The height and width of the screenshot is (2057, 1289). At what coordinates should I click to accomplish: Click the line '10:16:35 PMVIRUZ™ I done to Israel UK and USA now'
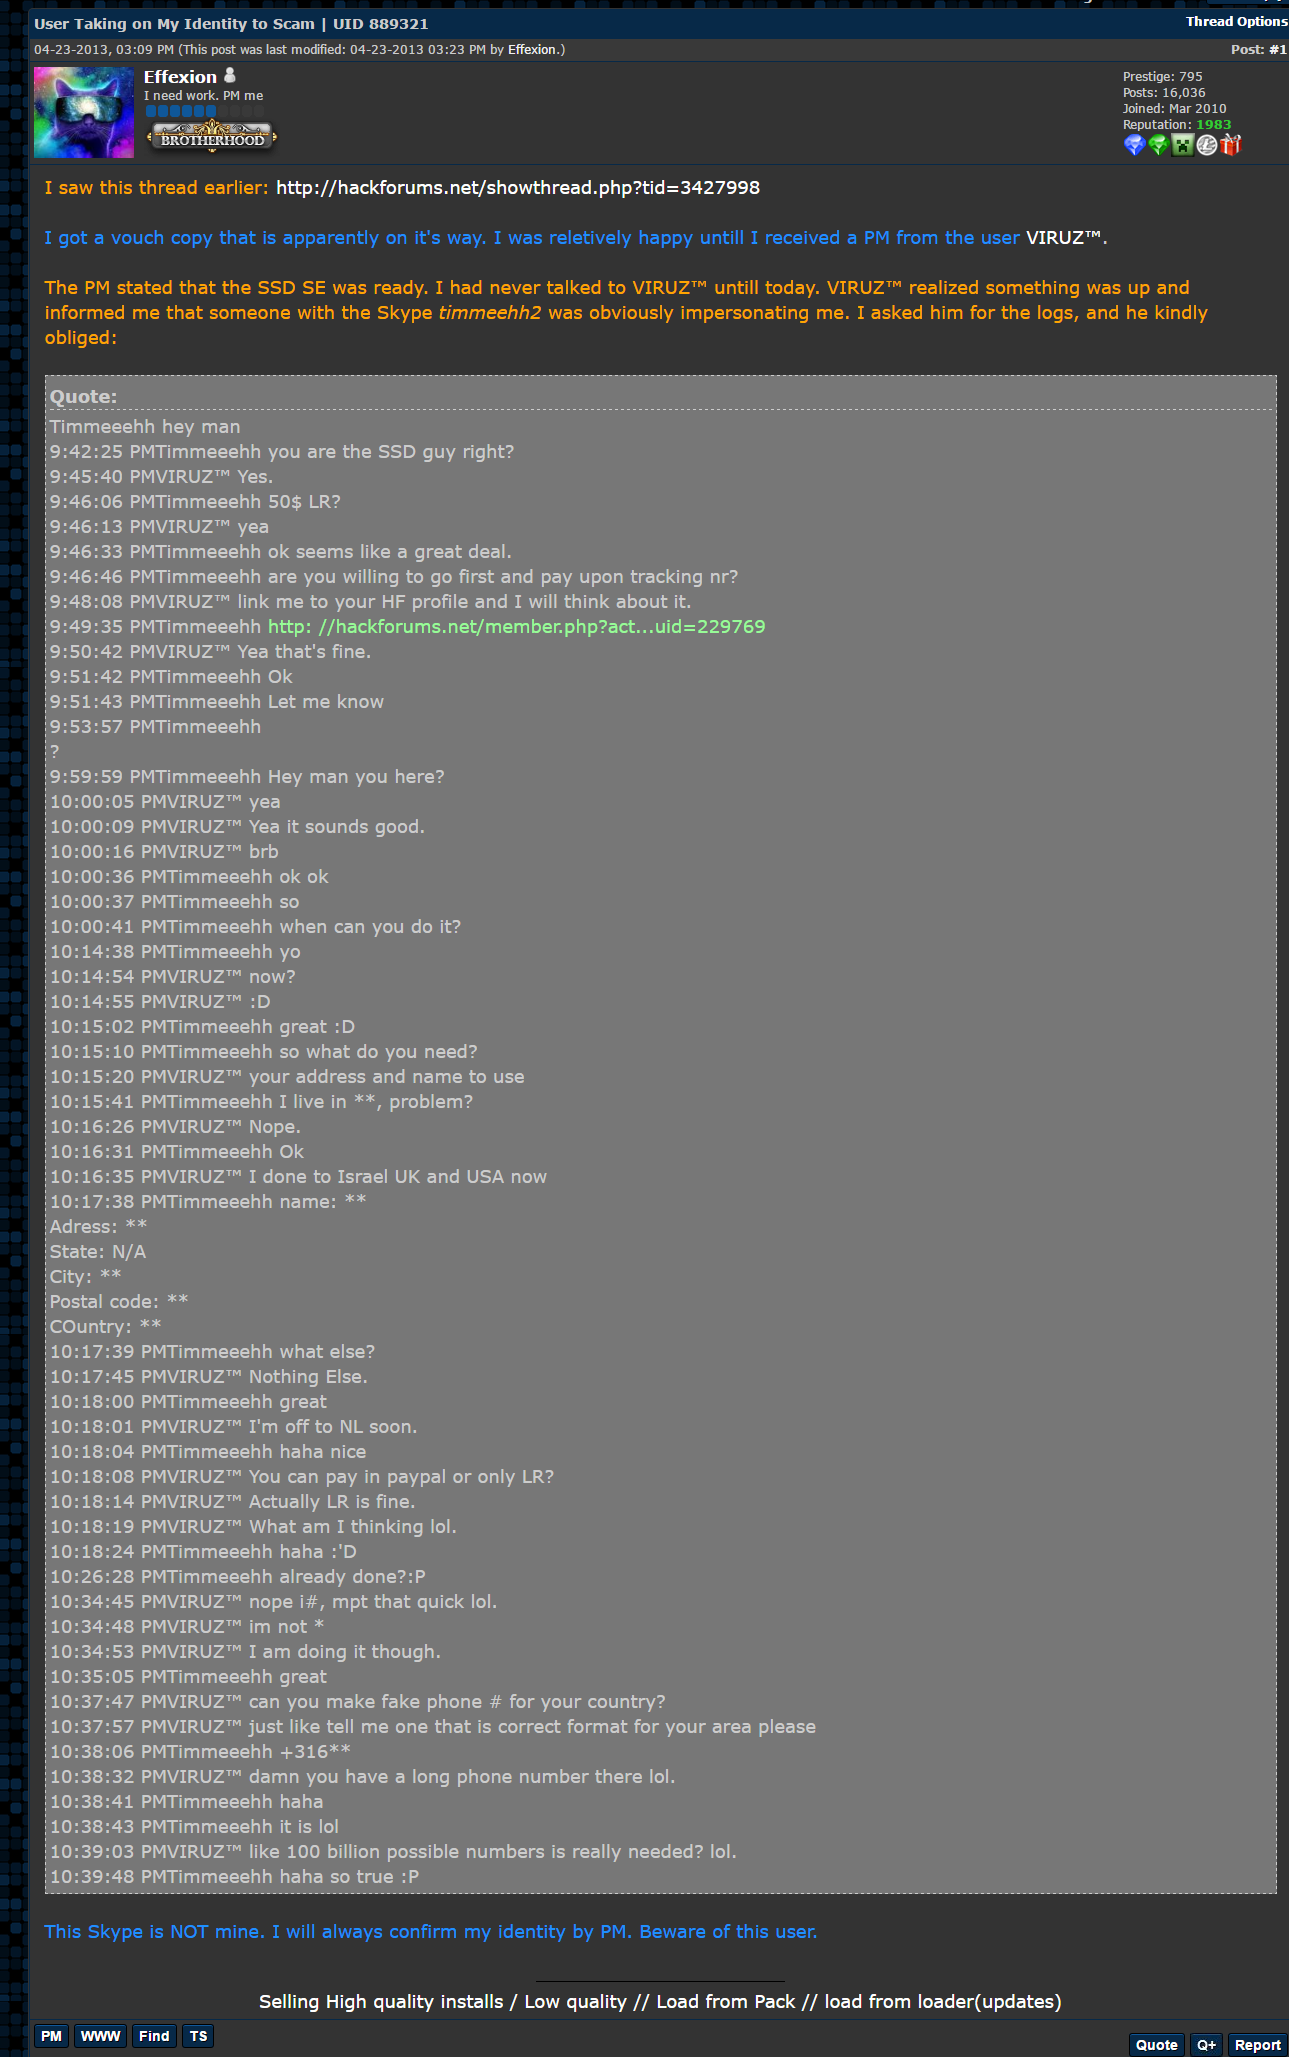(x=298, y=1176)
